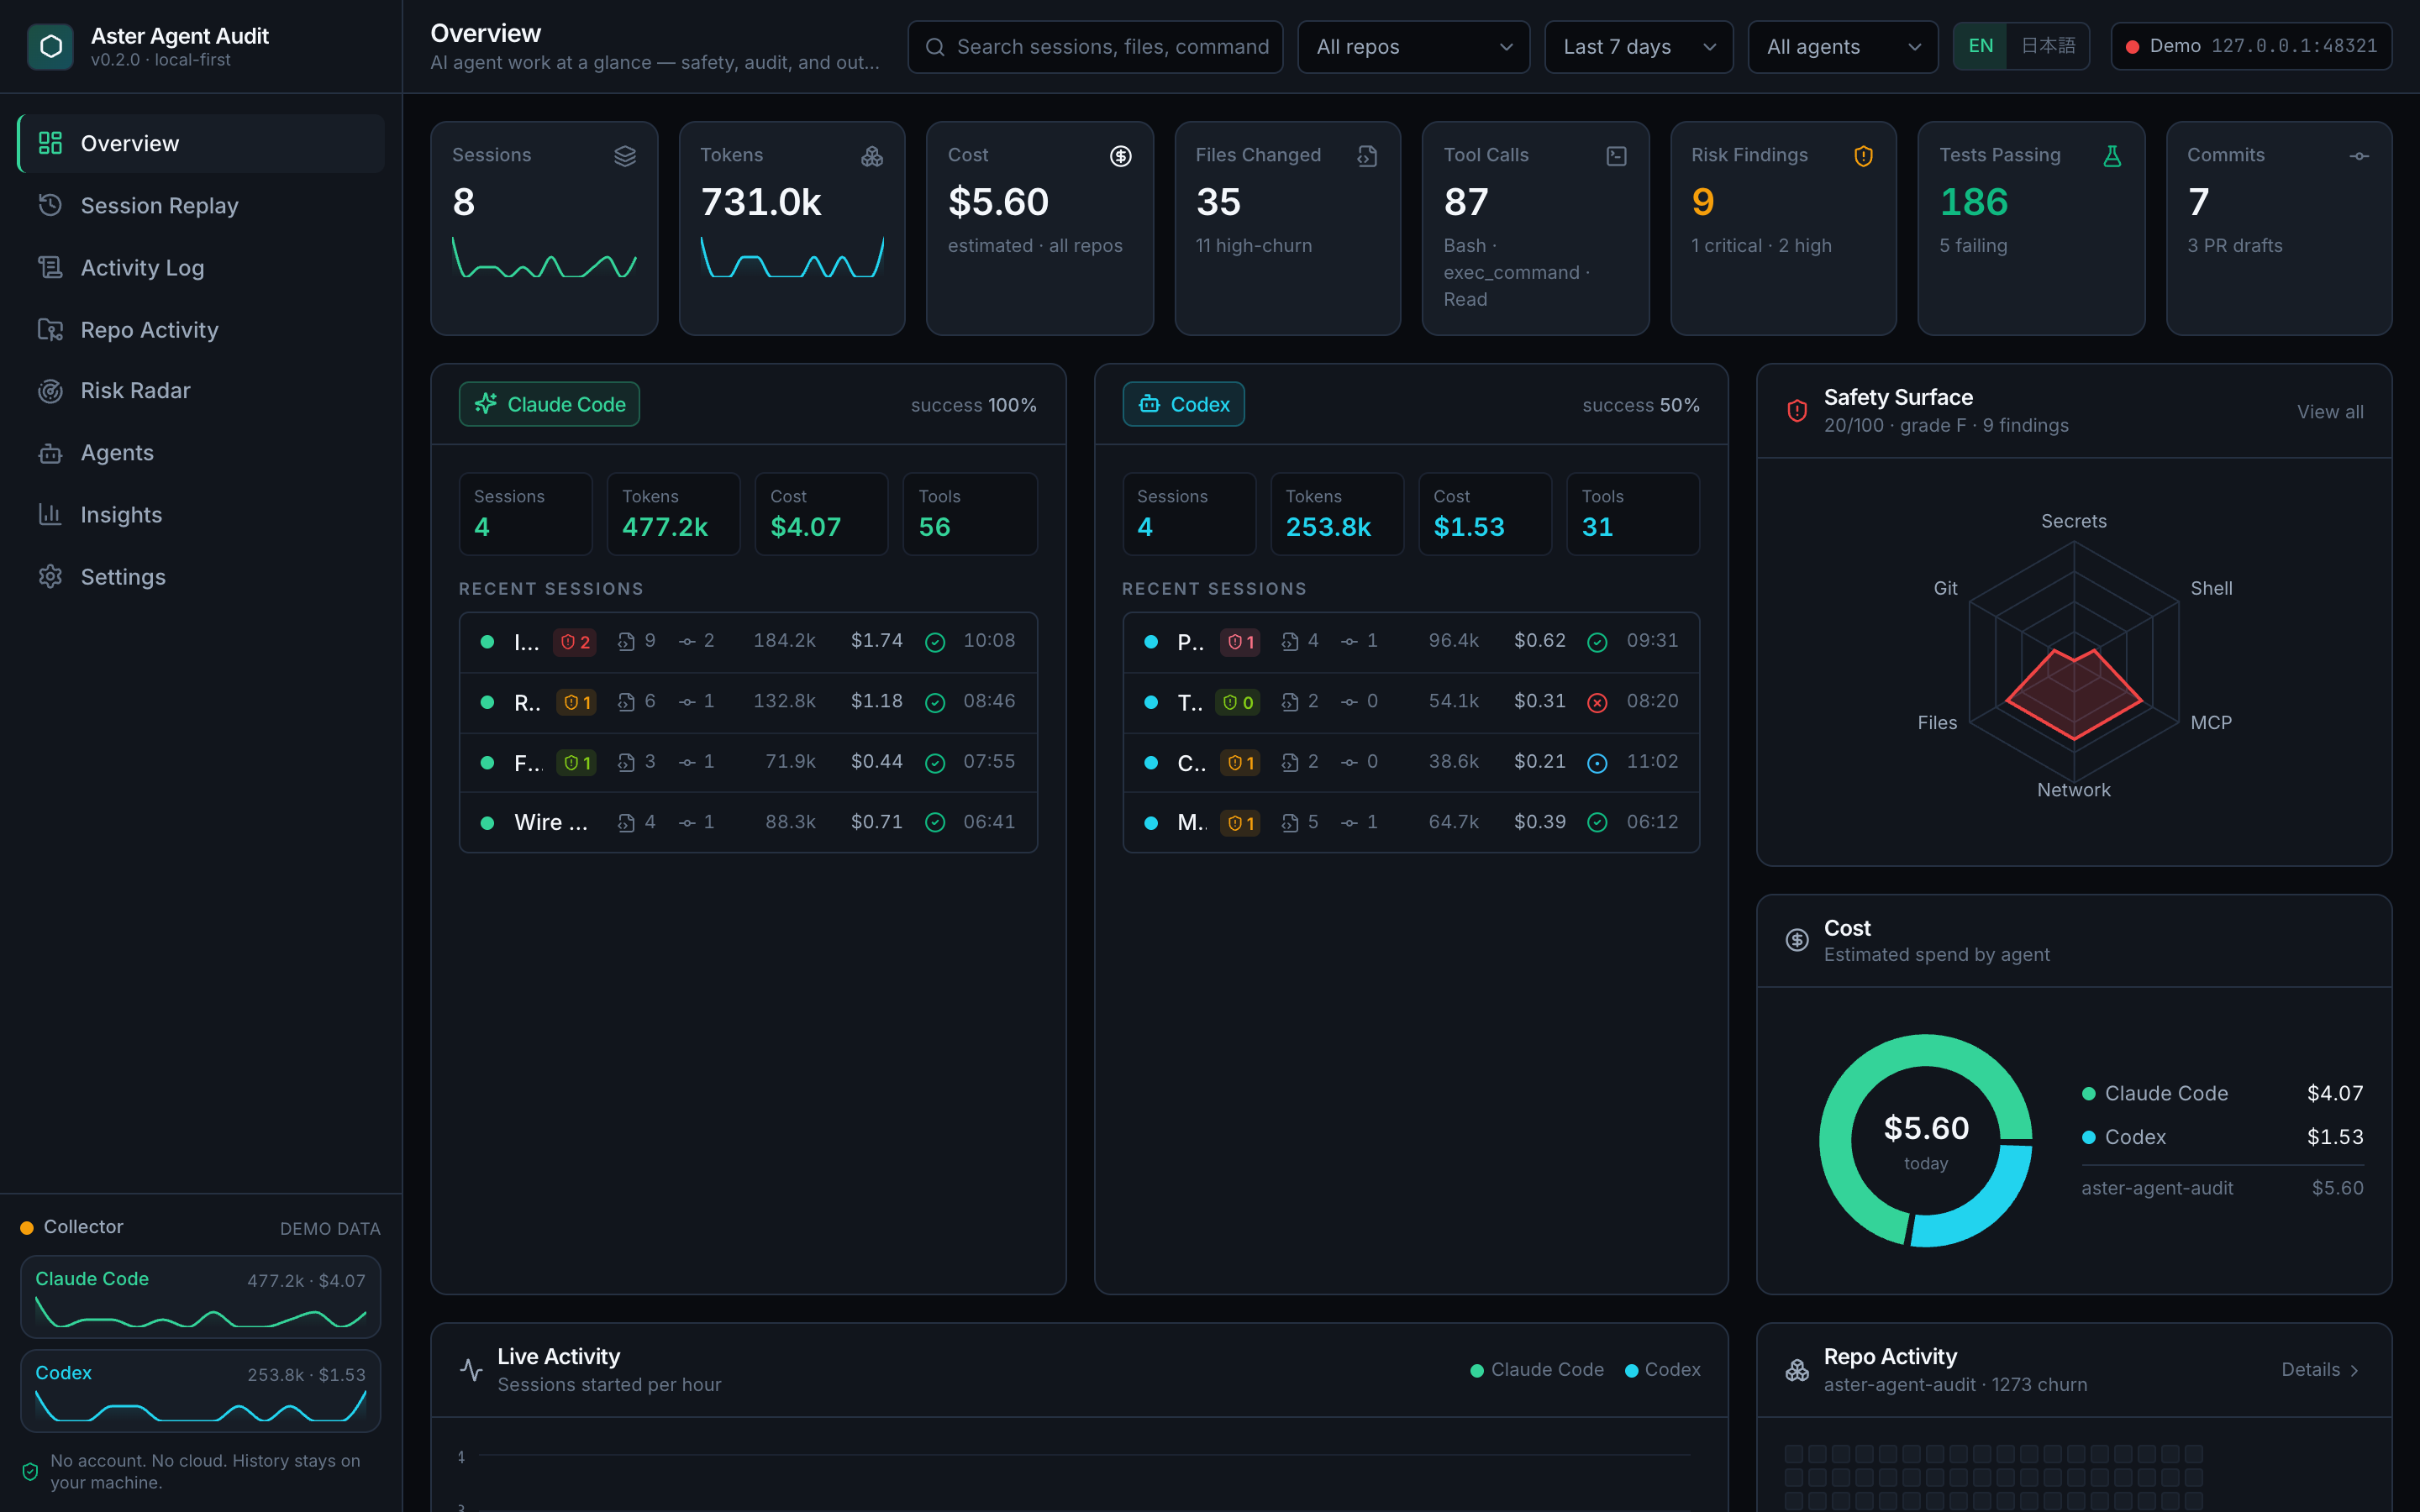2420x1512 pixels.
Task: Expand the All agents filter
Action: click(x=1842, y=47)
